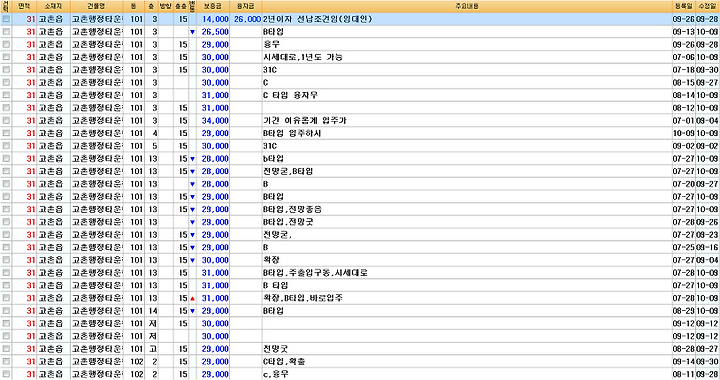The image size is (720, 380).
Task: Click the registration date 08-12
Action: (x=683, y=108)
